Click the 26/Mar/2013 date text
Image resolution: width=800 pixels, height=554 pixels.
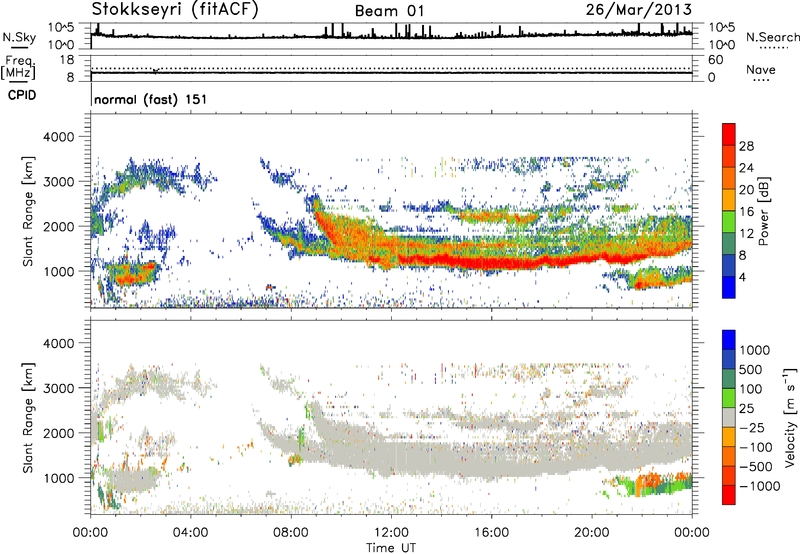638,10
